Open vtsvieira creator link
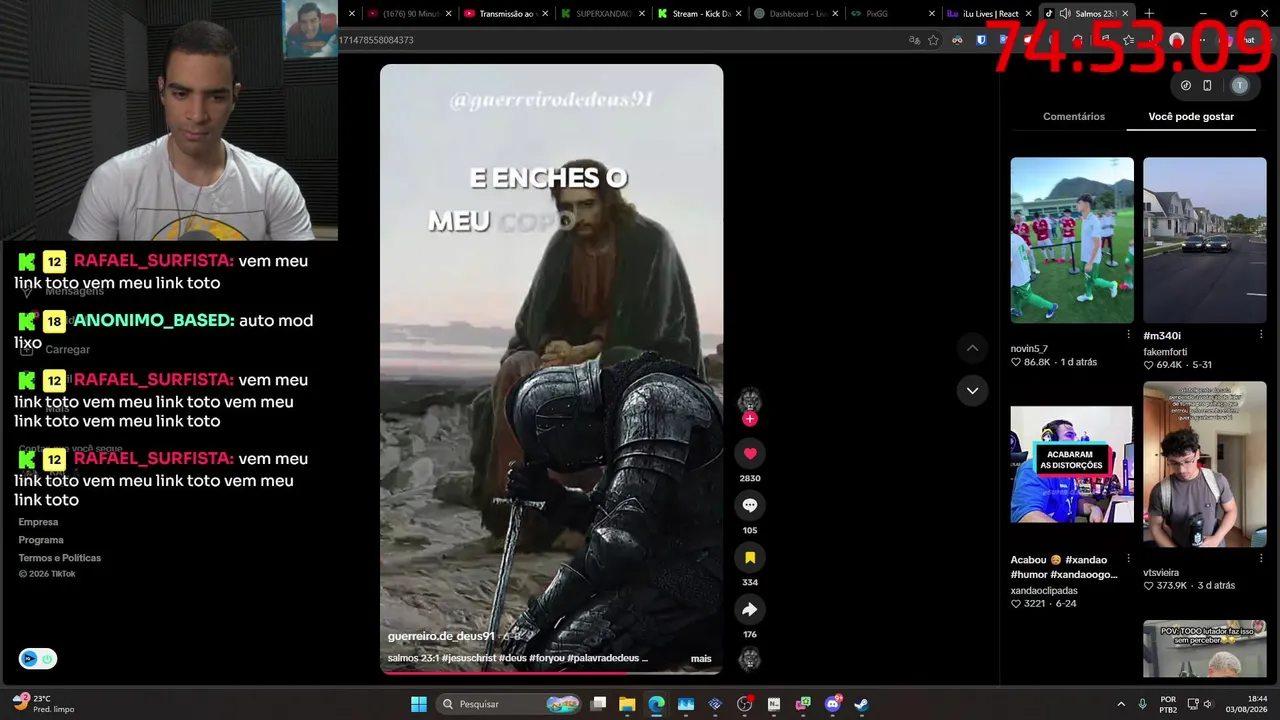 coord(1161,573)
